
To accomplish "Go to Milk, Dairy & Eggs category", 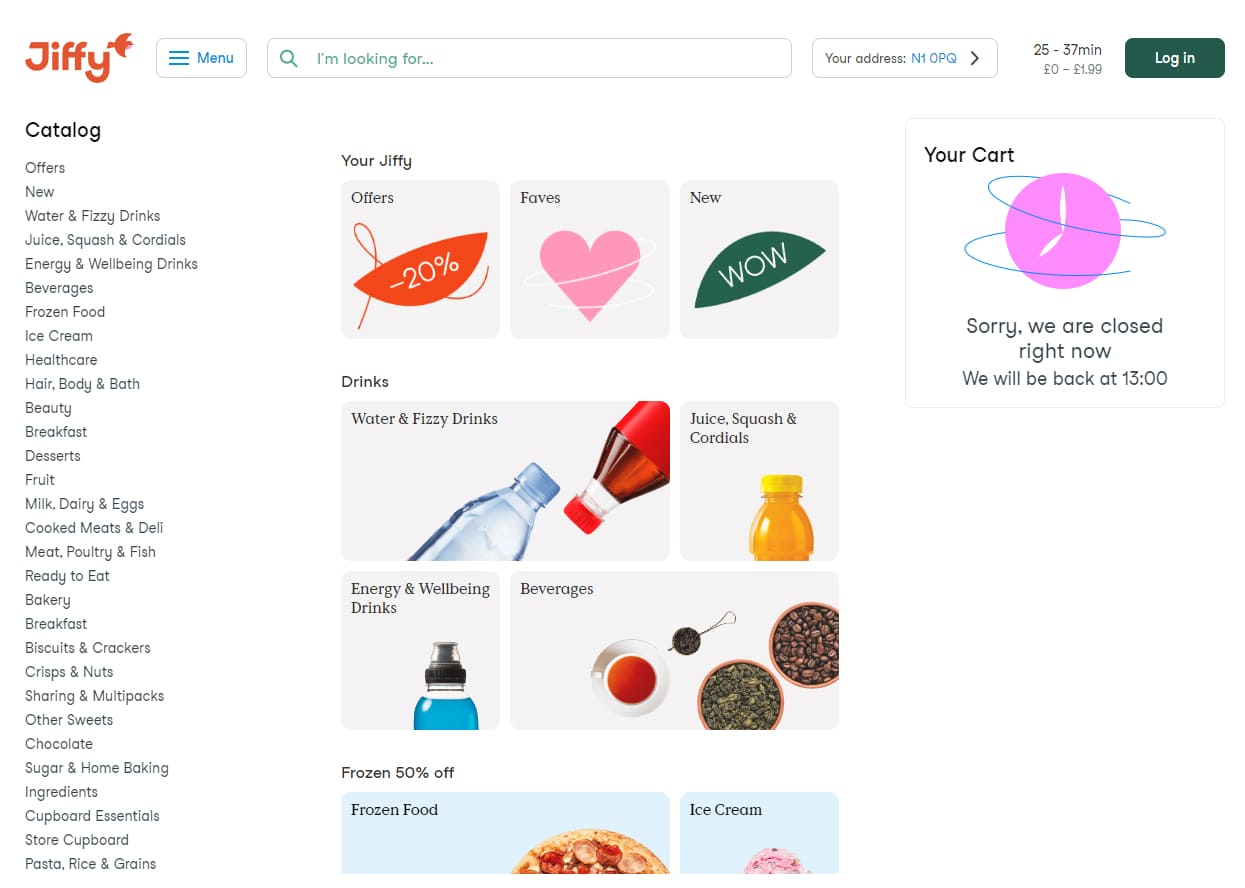I will pos(84,504).
